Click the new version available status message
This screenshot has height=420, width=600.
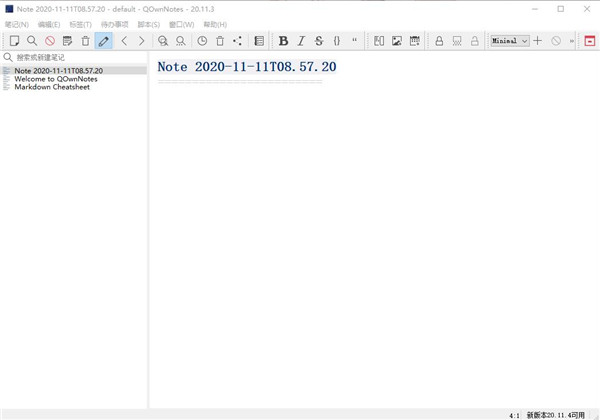pyautogui.click(x=556, y=415)
